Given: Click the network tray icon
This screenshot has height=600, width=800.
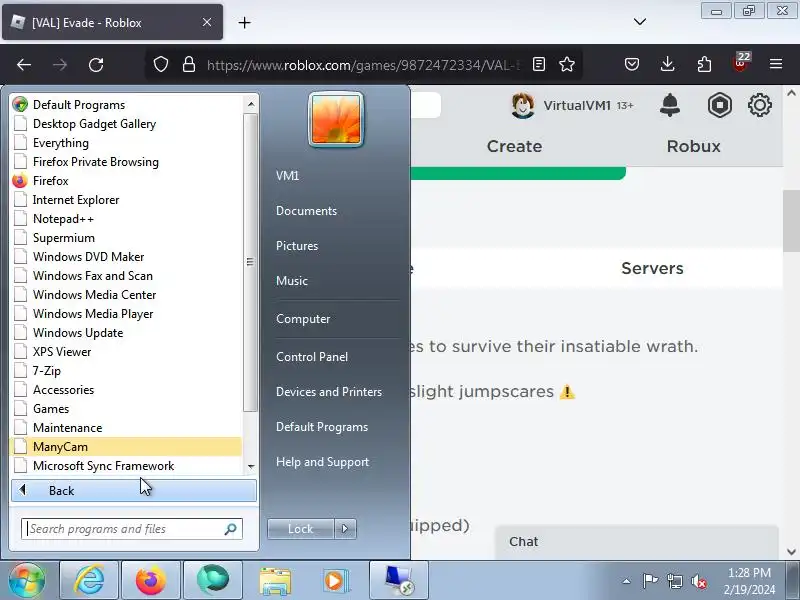Looking at the screenshot, I should (x=674, y=581).
